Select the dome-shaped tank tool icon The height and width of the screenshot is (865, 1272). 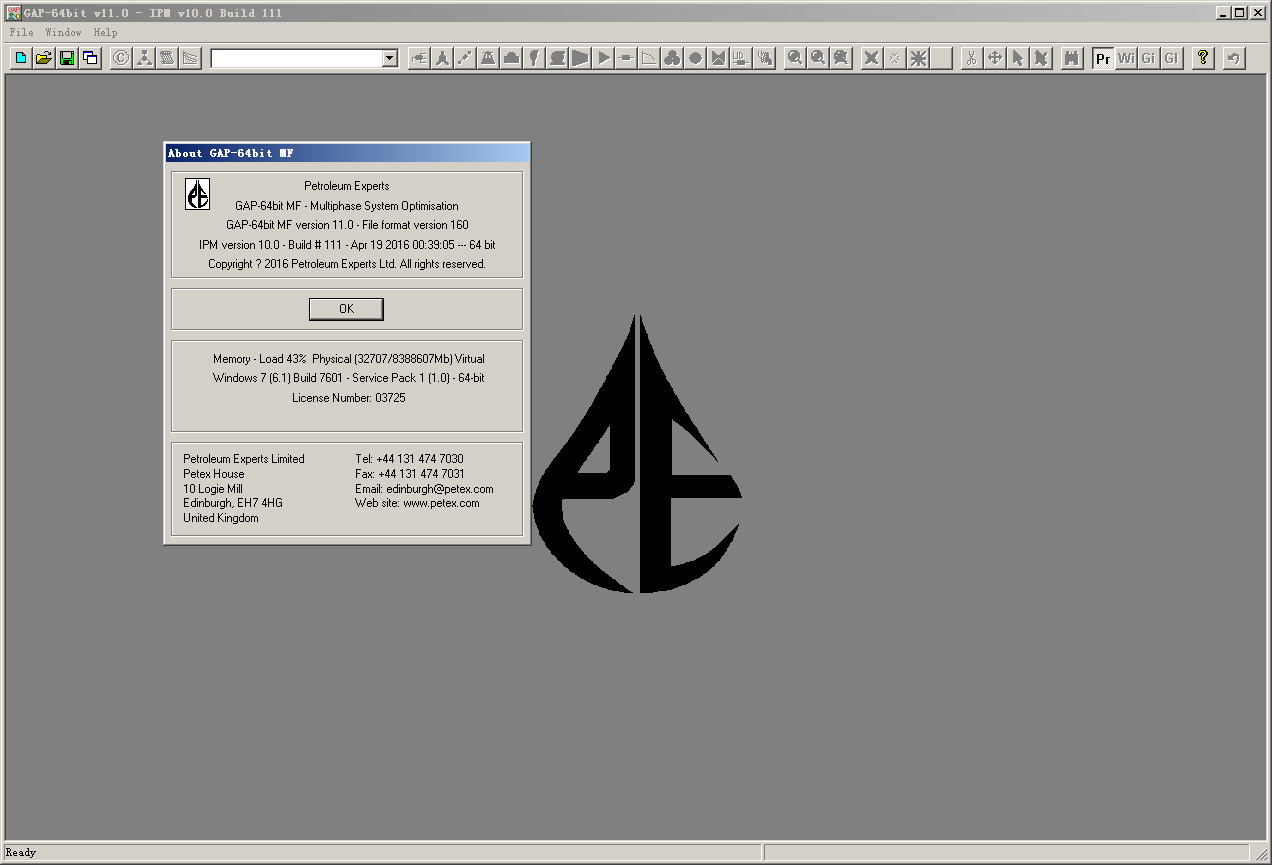(511, 58)
